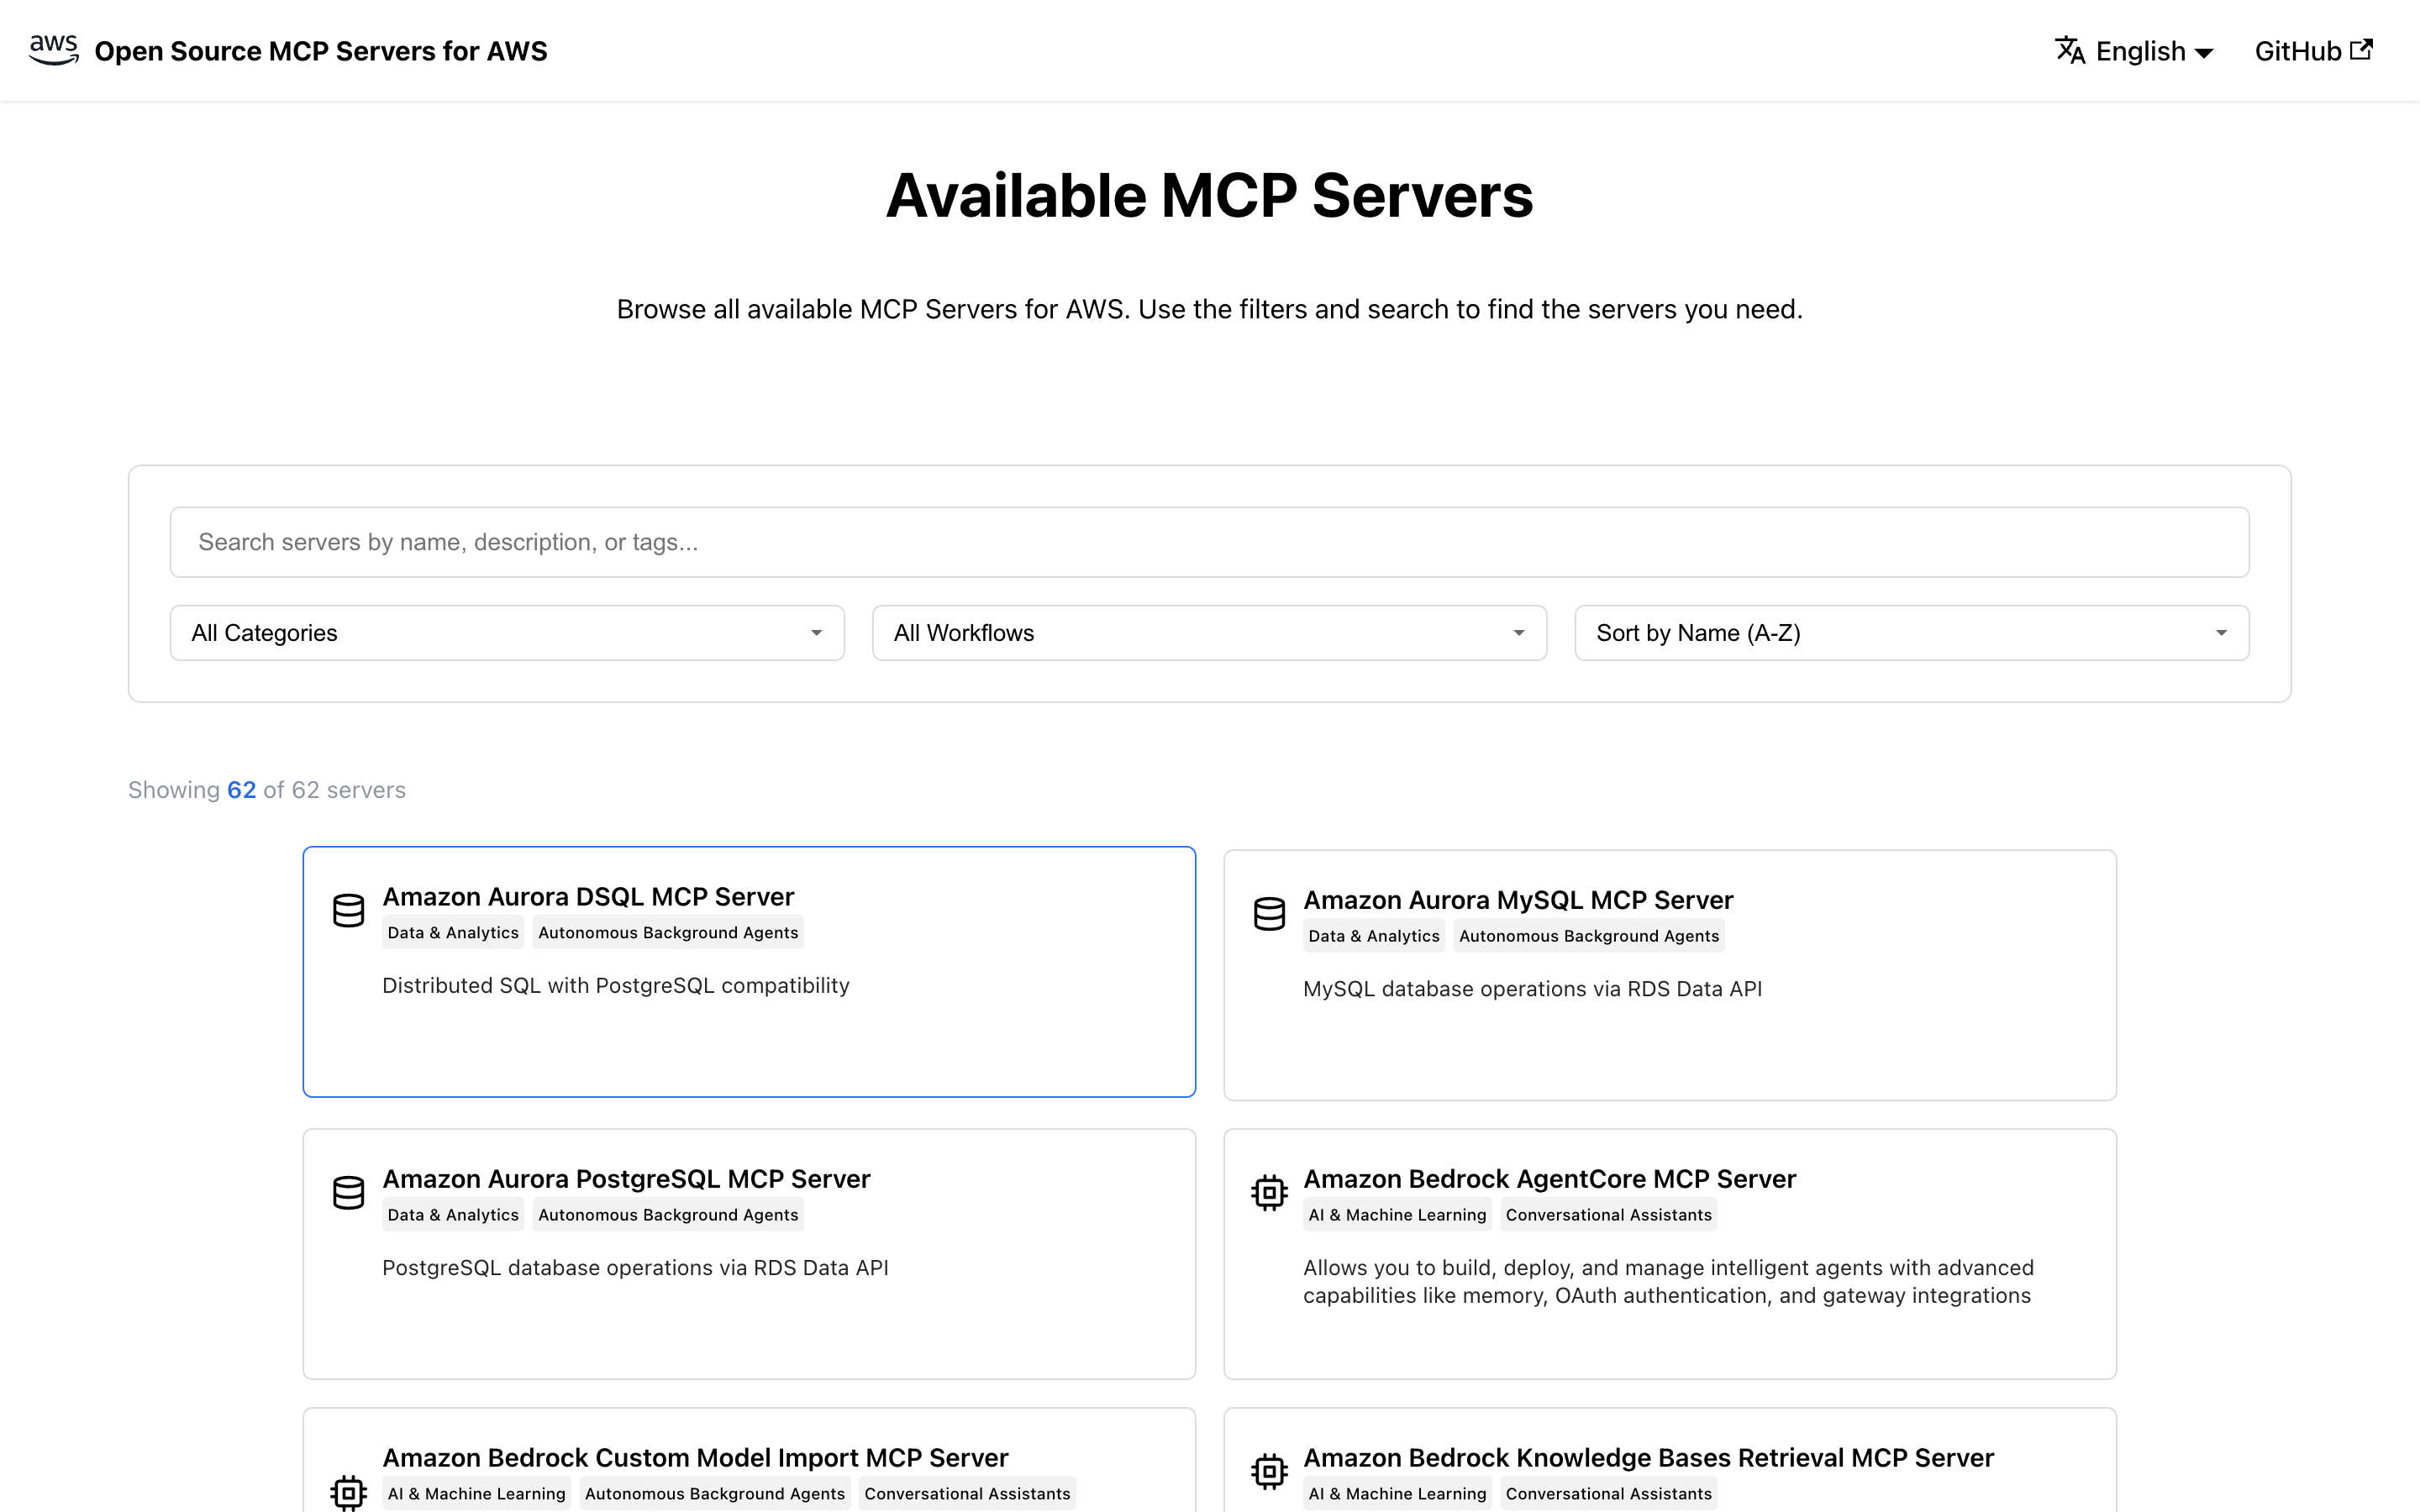
Task: Click Autonomous Background Agents tag on Custom Model Import card
Action: point(714,1494)
